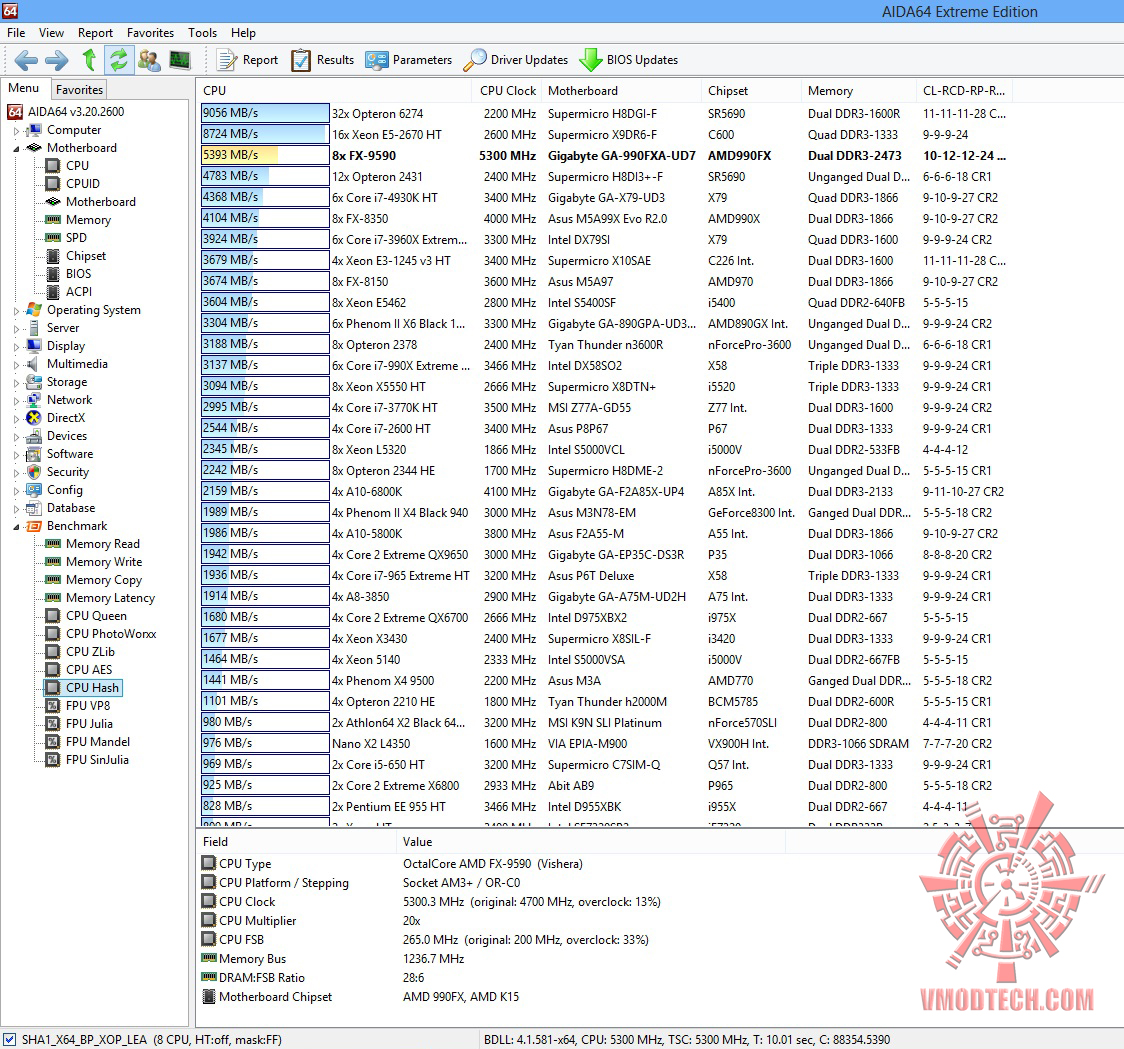The height and width of the screenshot is (1049, 1124).
Task: Open the Help menu
Action: click(x=243, y=33)
